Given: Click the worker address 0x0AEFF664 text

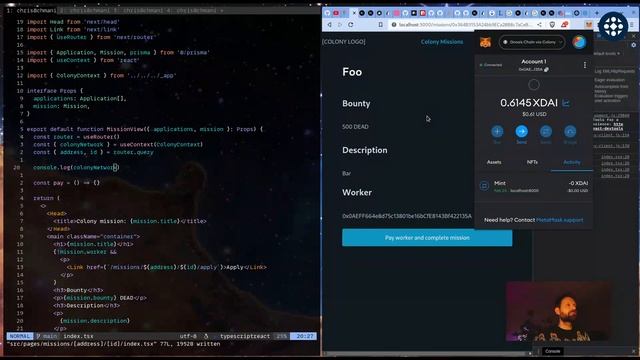Looking at the screenshot, I should tap(407, 216).
